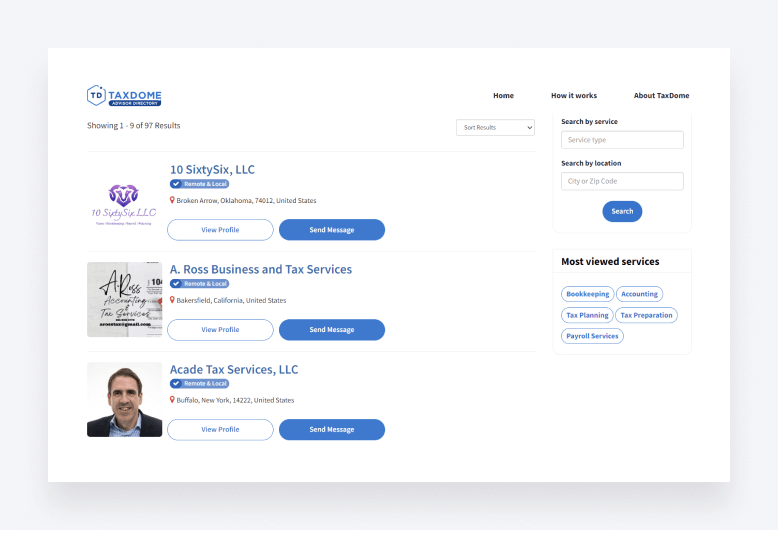Click location pin icon beside Bakersfield, California
The width and height of the screenshot is (778, 536).
click(x=172, y=300)
